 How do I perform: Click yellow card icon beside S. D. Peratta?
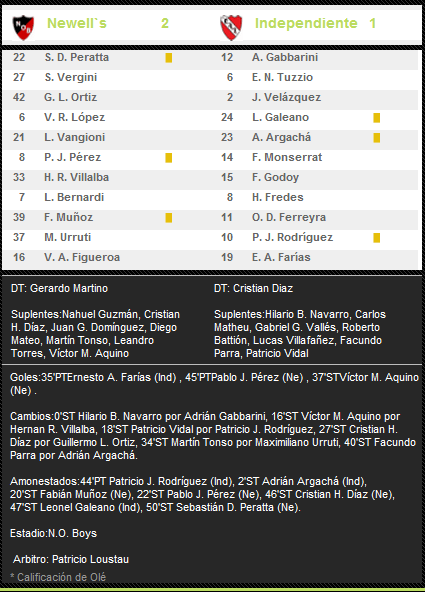tap(169, 58)
